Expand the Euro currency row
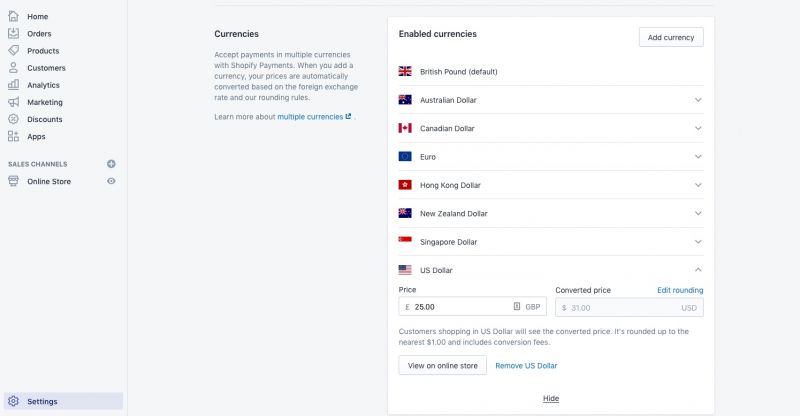Image resolution: width=800 pixels, height=416 pixels. pos(698,157)
